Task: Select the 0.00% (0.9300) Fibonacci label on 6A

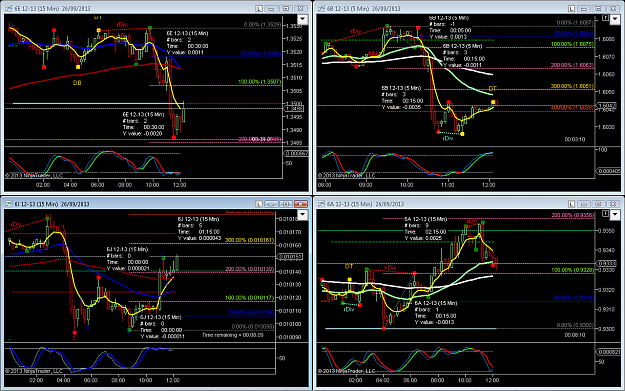Action: [x=575, y=325]
